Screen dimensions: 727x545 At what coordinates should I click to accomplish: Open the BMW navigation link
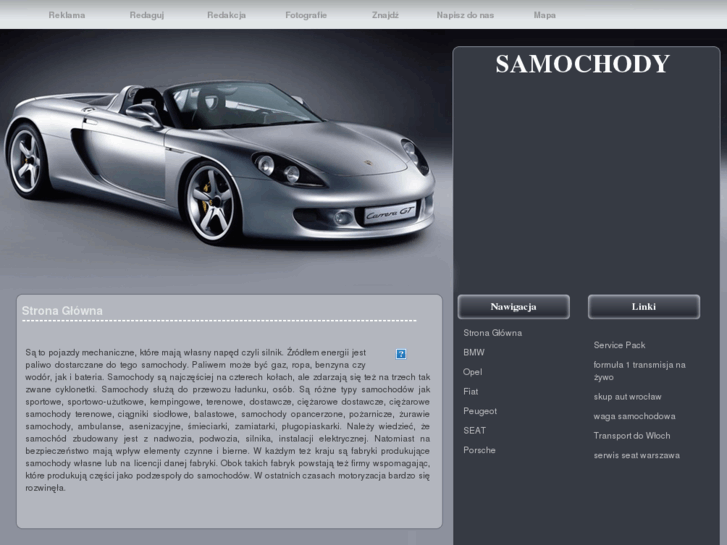474,352
